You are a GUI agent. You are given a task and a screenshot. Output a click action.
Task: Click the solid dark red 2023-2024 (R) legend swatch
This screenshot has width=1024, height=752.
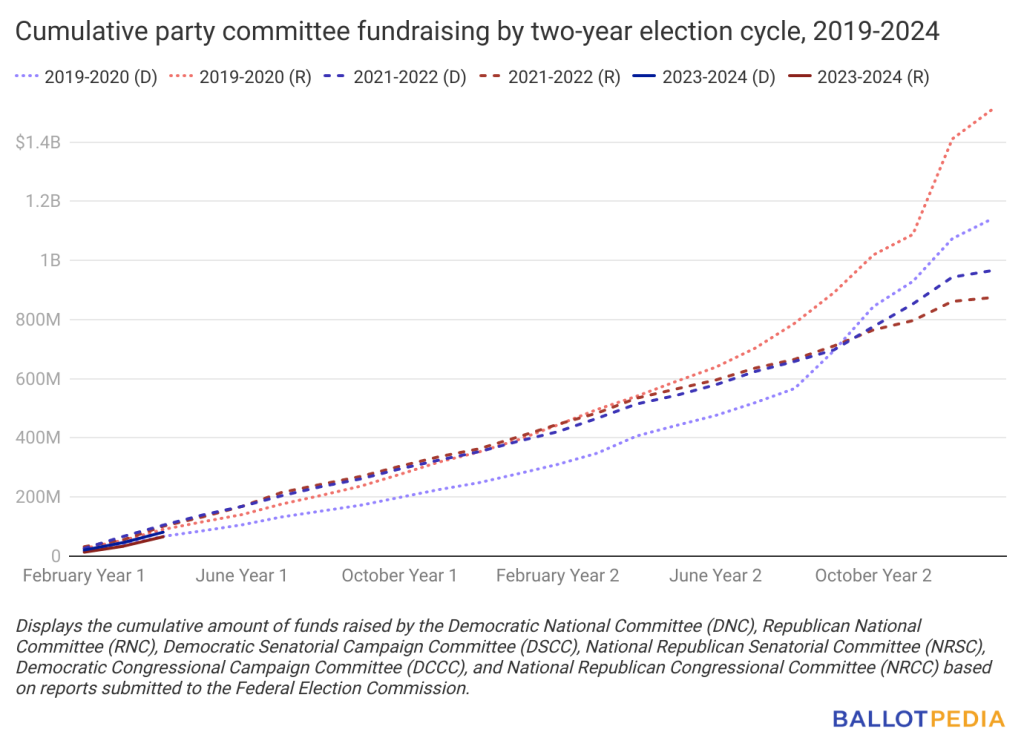coord(799,76)
